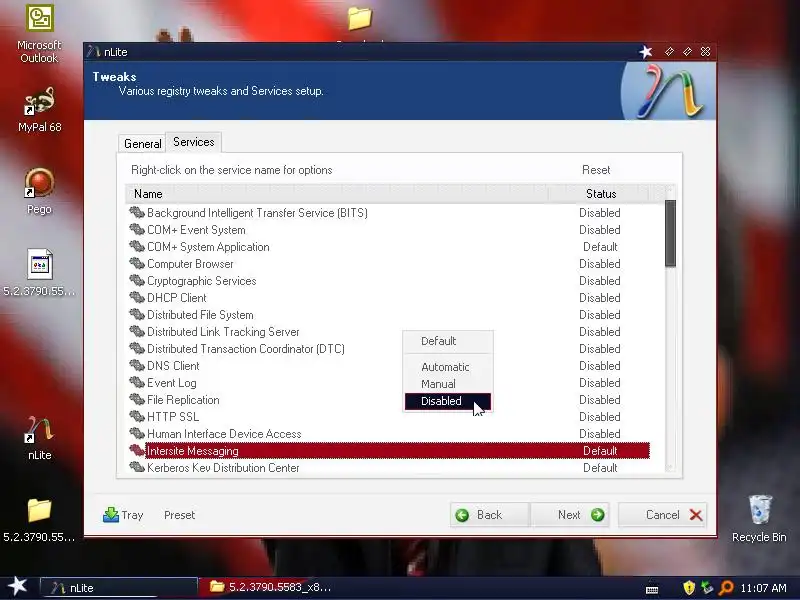Click the gear icon beside Computer Browser
Image resolution: width=800 pixels, height=600 pixels.
point(137,263)
